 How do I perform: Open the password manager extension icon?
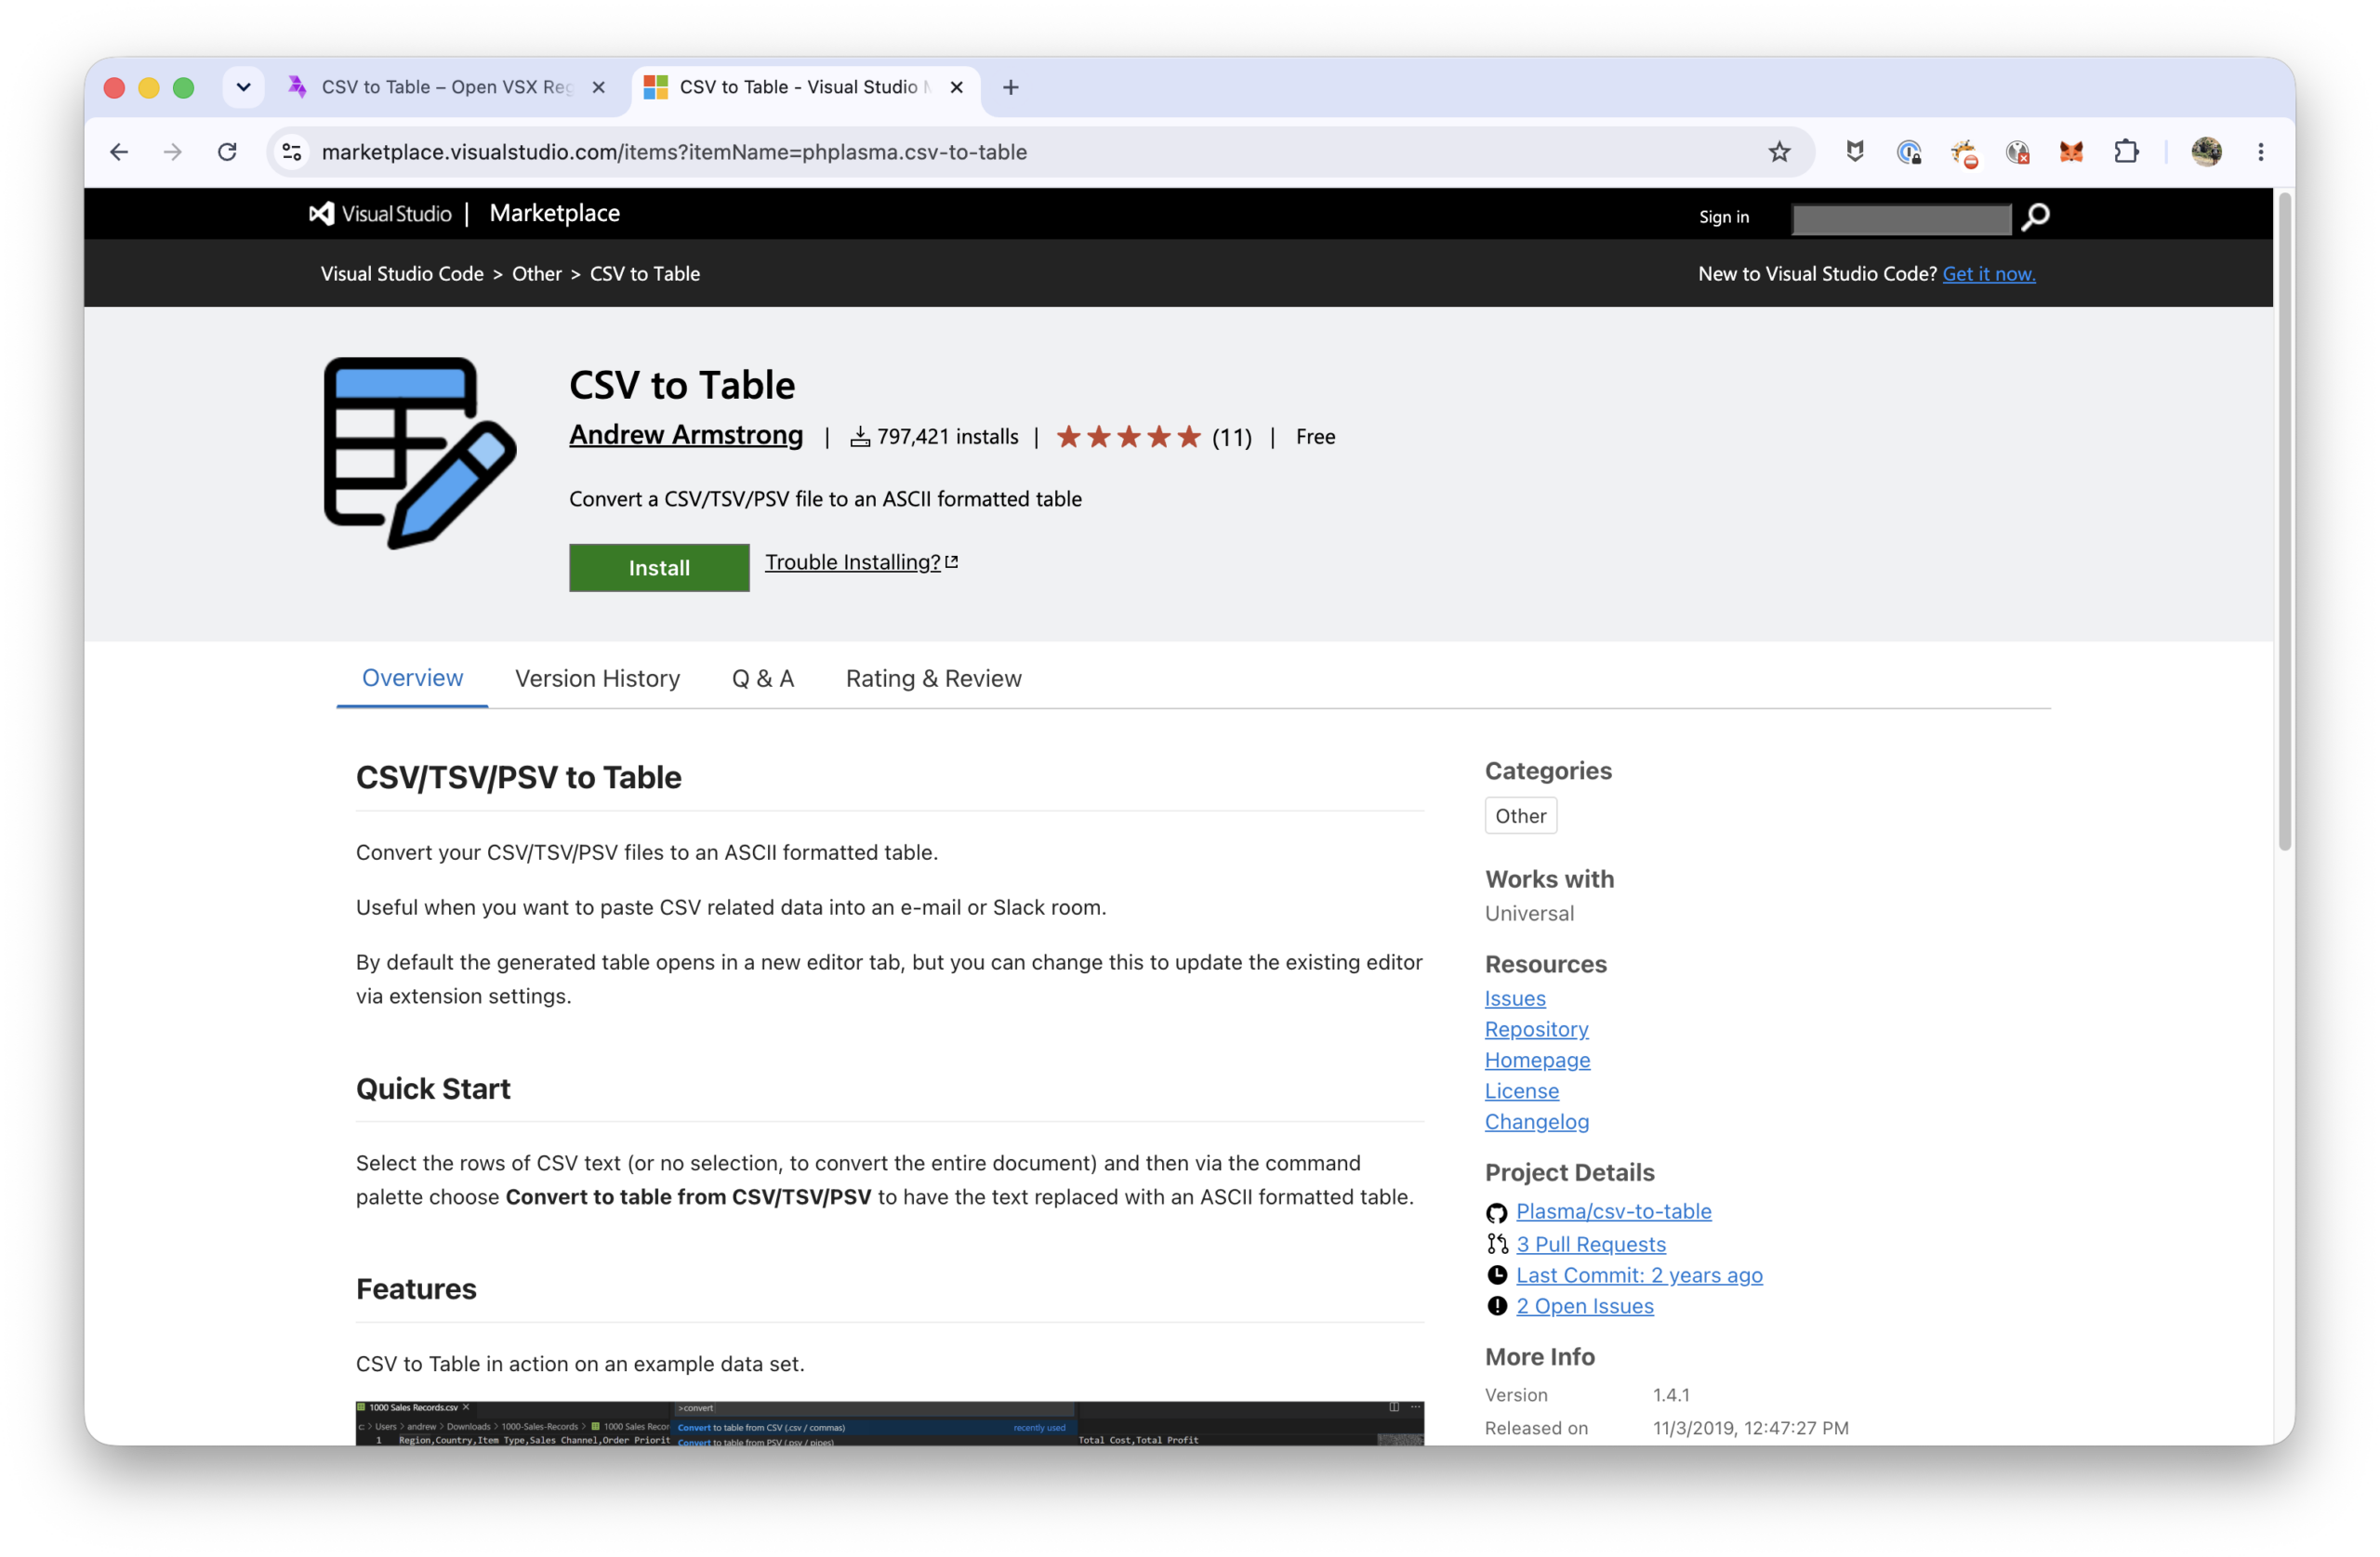click(x=1909, y=152)
